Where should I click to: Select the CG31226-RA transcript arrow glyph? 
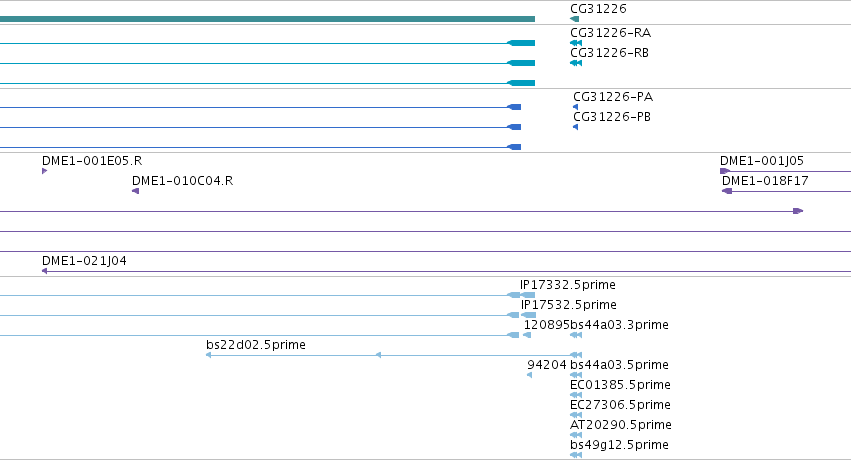tap(576, 43)
